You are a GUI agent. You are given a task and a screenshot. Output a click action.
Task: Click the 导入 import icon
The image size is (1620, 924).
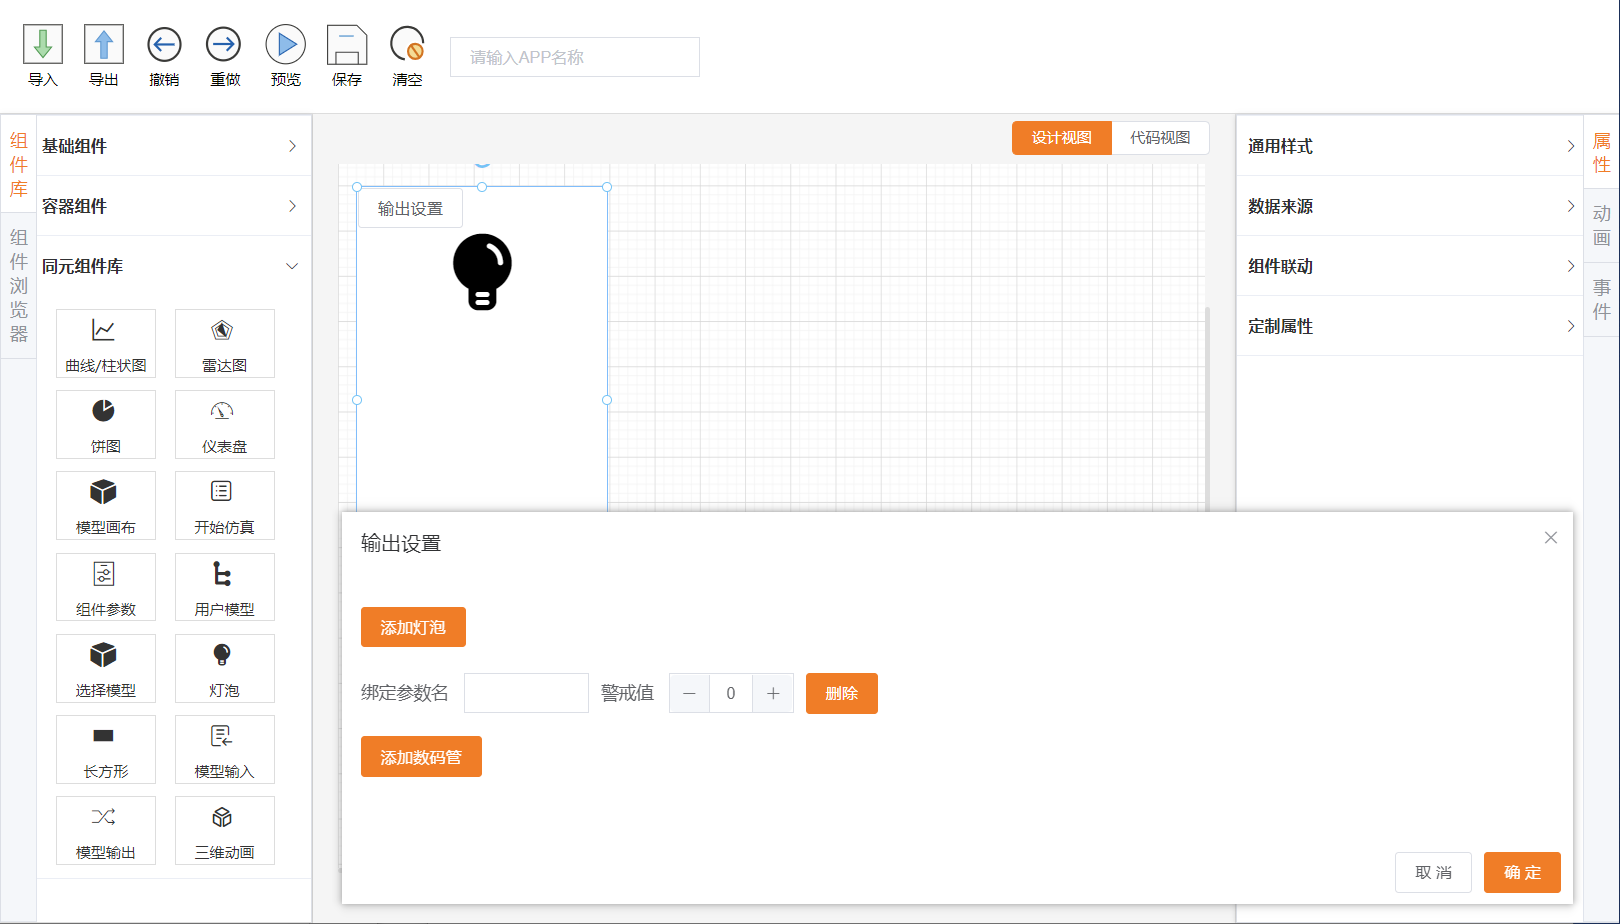(43, 45)
